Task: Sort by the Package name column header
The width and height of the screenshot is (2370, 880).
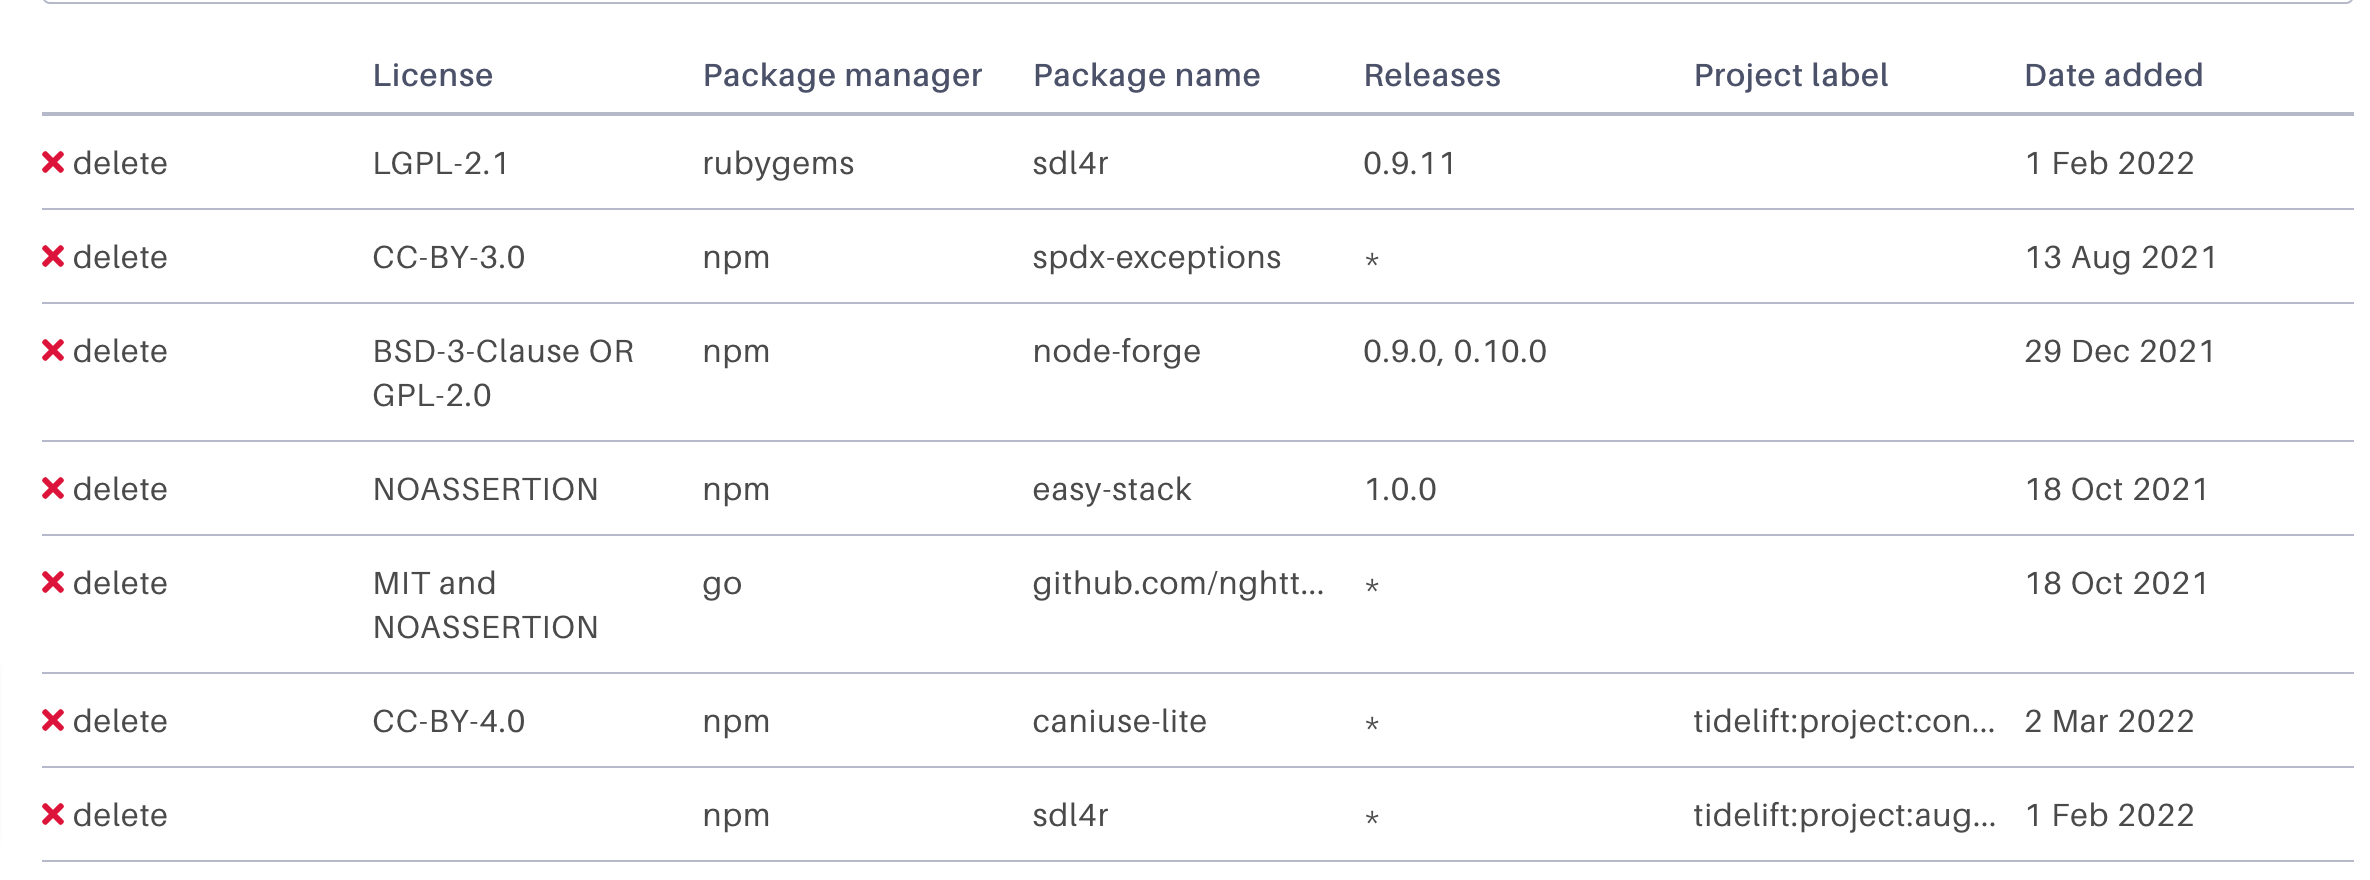Action: pyautogui.click(x=1147, y=76)
